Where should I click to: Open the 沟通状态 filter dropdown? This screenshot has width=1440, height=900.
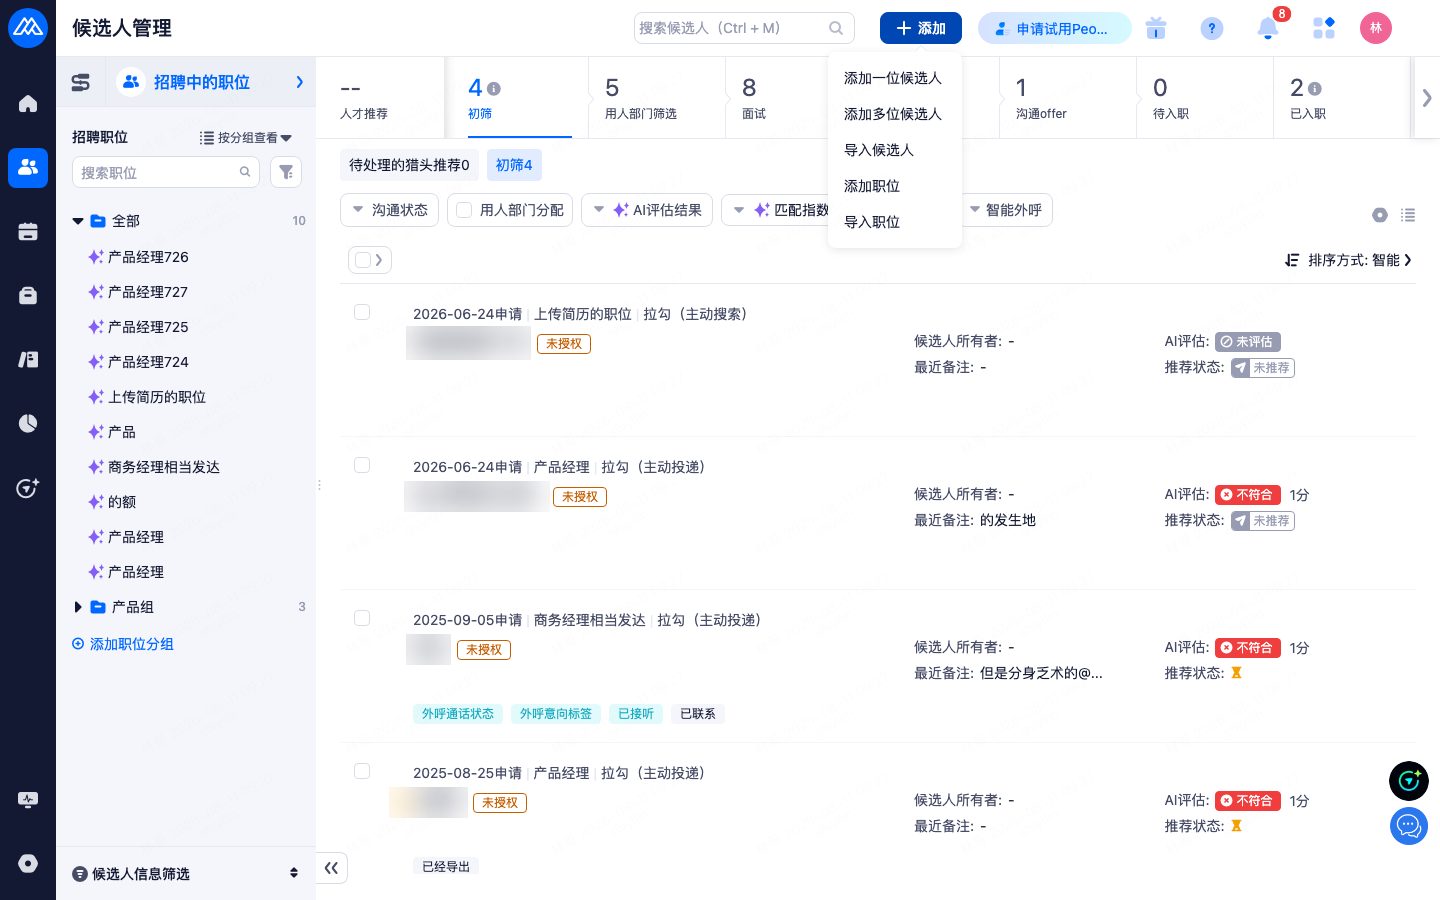pos(389,210)
